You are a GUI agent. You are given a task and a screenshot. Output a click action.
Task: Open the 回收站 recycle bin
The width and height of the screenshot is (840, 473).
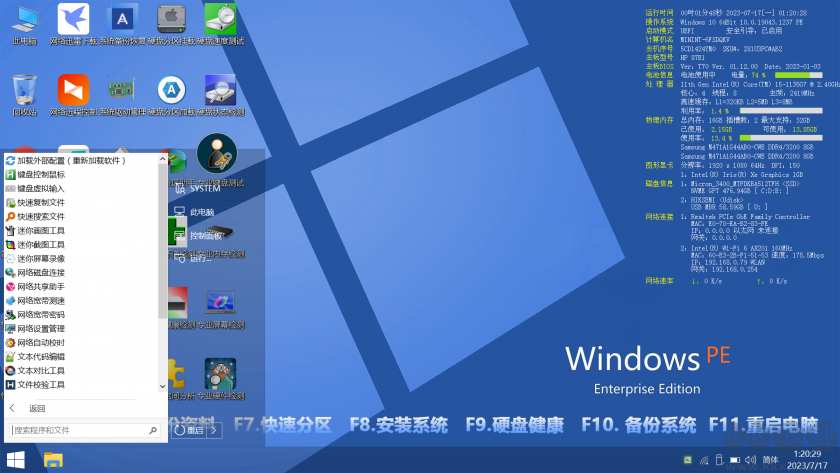pos(25,95)
